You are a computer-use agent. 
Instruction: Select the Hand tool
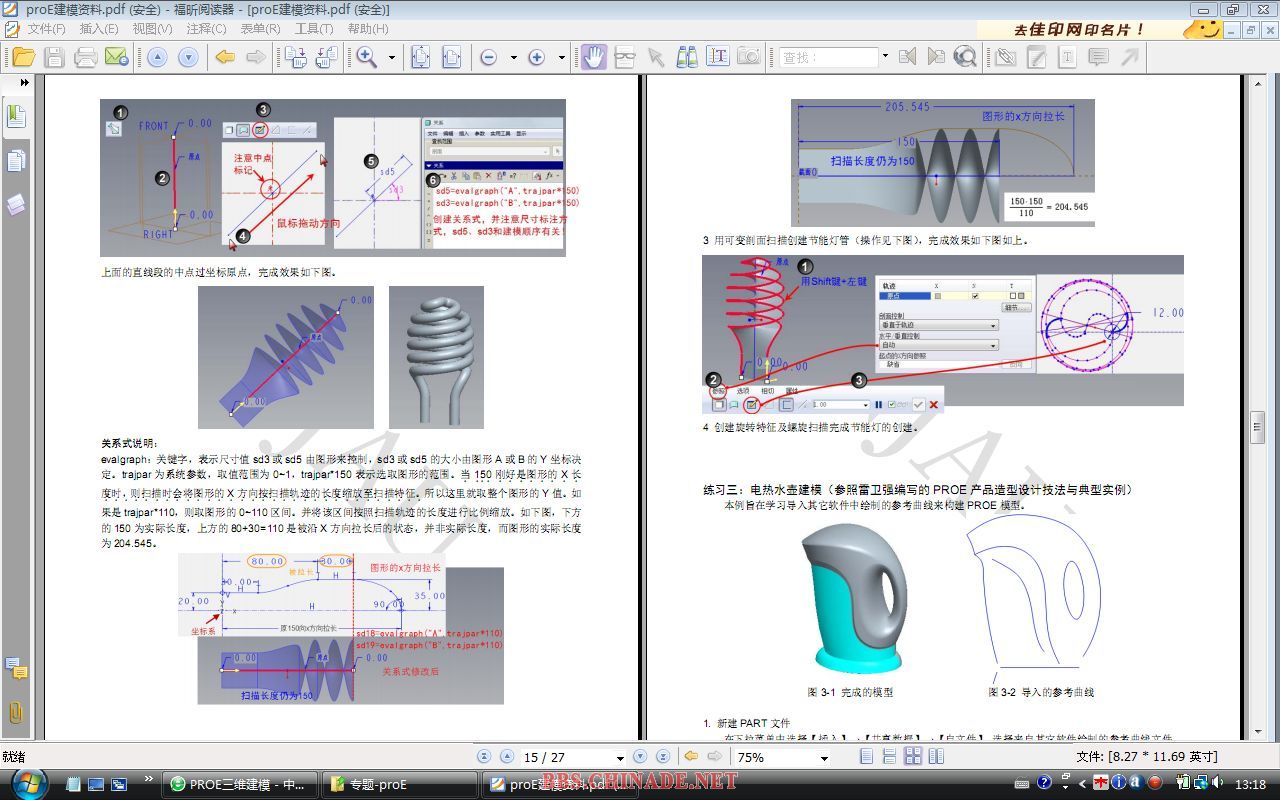[594, 57]
